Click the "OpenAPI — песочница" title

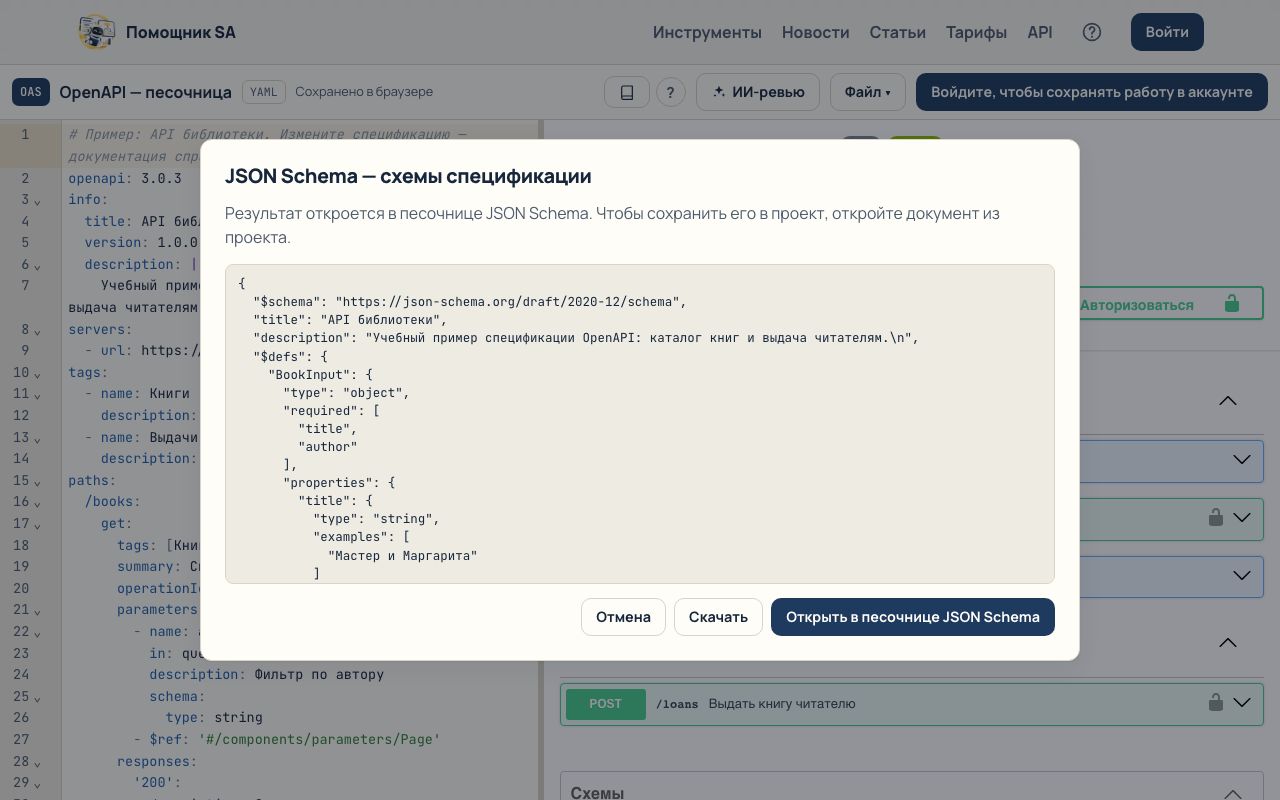pyautogui.click(x=145, y=92)
